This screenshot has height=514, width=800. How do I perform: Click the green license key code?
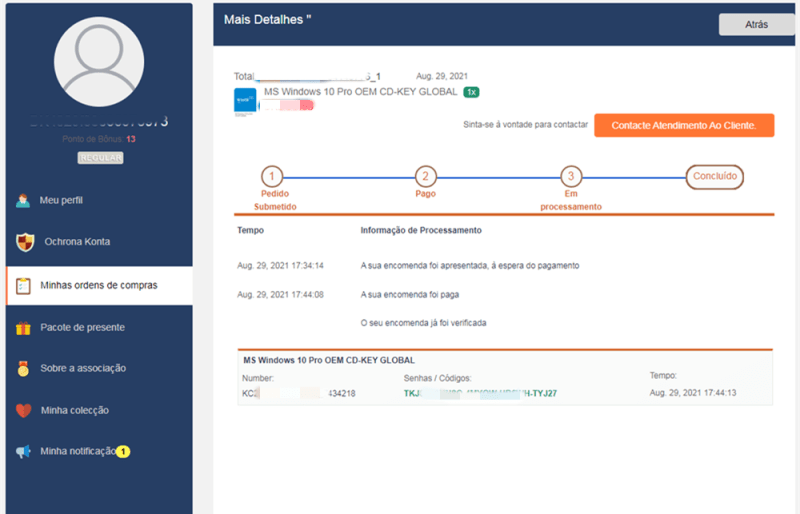(x=480, y=394)
